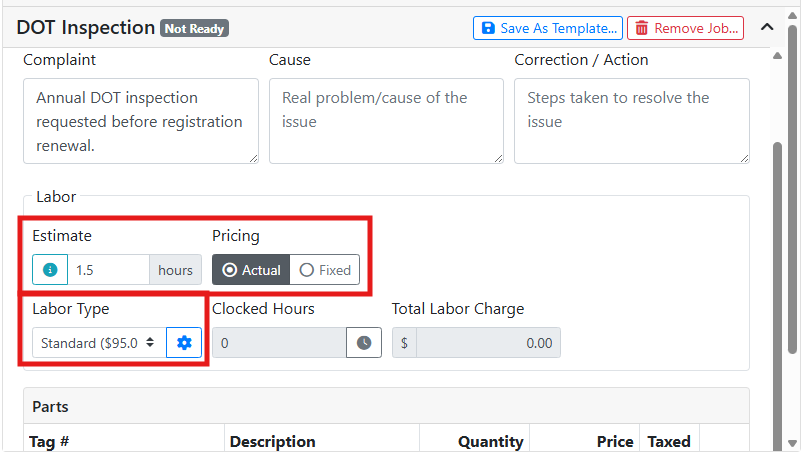The width and height of the screenshot is (807, 465).
Task: Open the Labor Type Standard dropdown
Action: tap(99, 342)
